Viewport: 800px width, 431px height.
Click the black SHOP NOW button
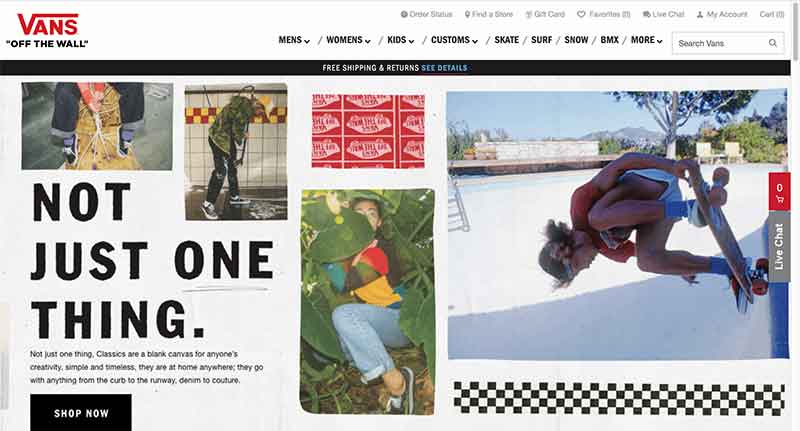click(81, 413)
